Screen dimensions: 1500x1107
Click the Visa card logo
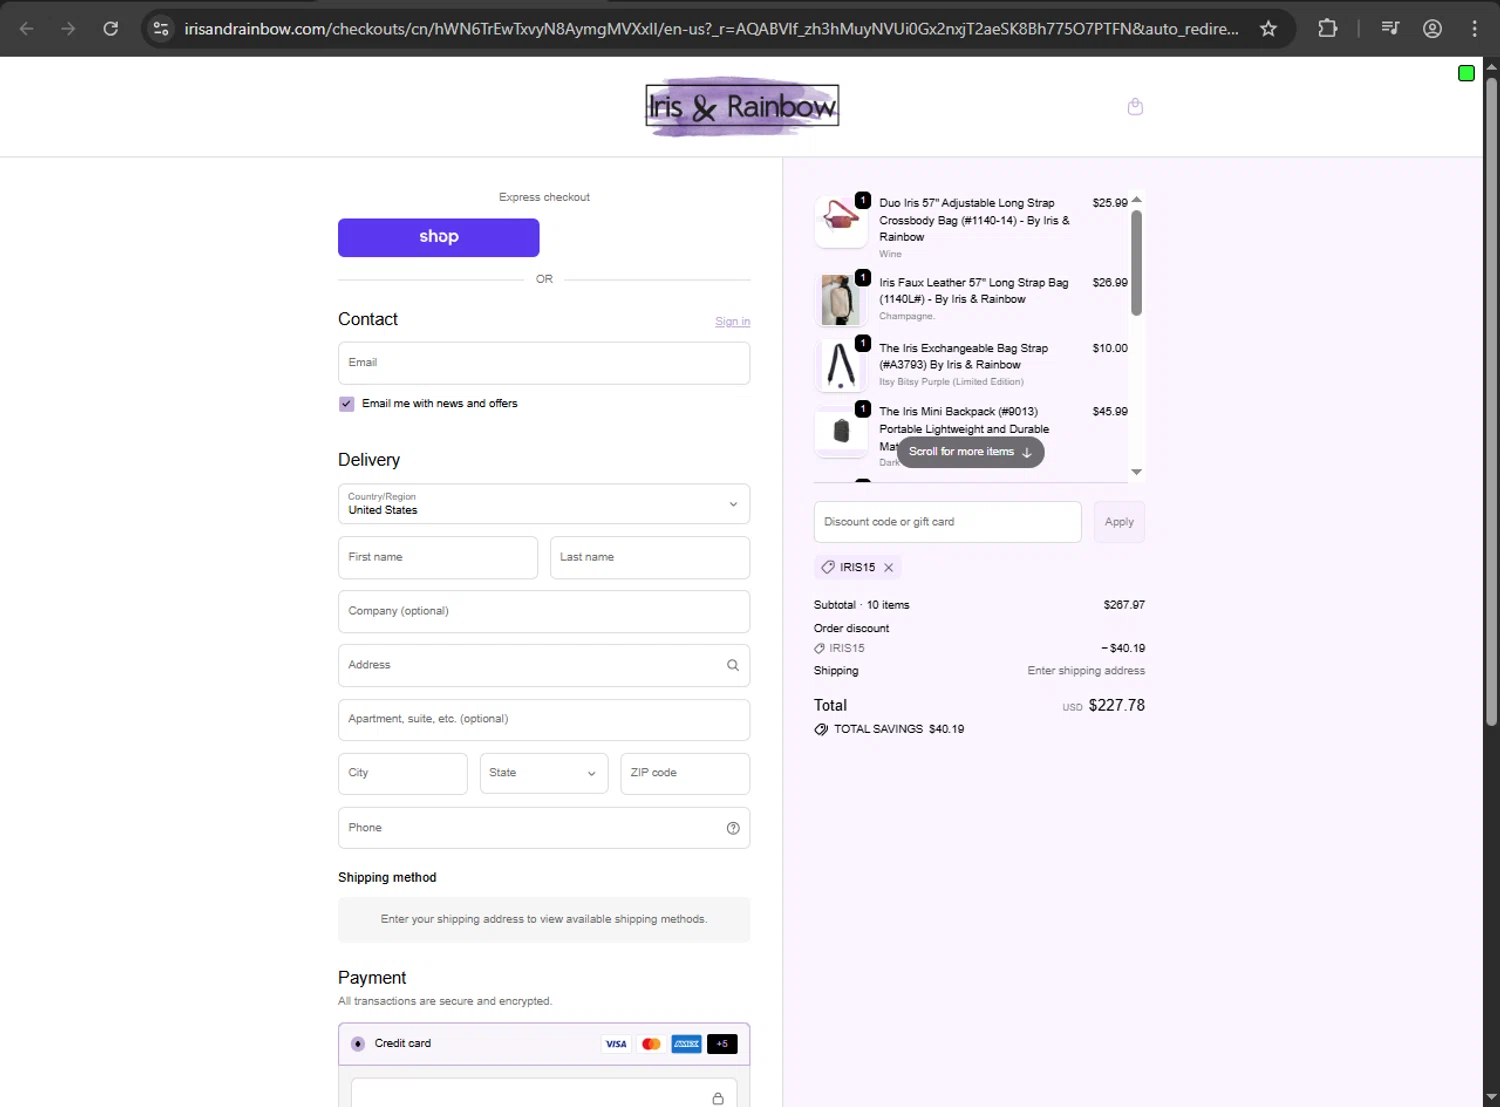coord(616,1044)
